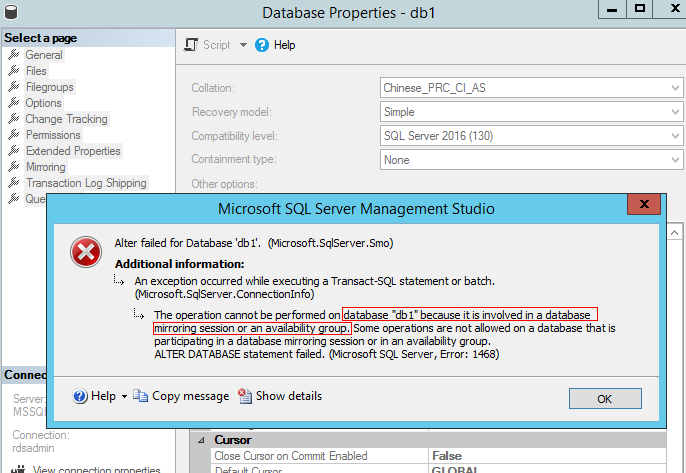Click the GLOBAL value for Default Cursor
The height and width of the screenshot is (473, 686).
tap(454, 470)
